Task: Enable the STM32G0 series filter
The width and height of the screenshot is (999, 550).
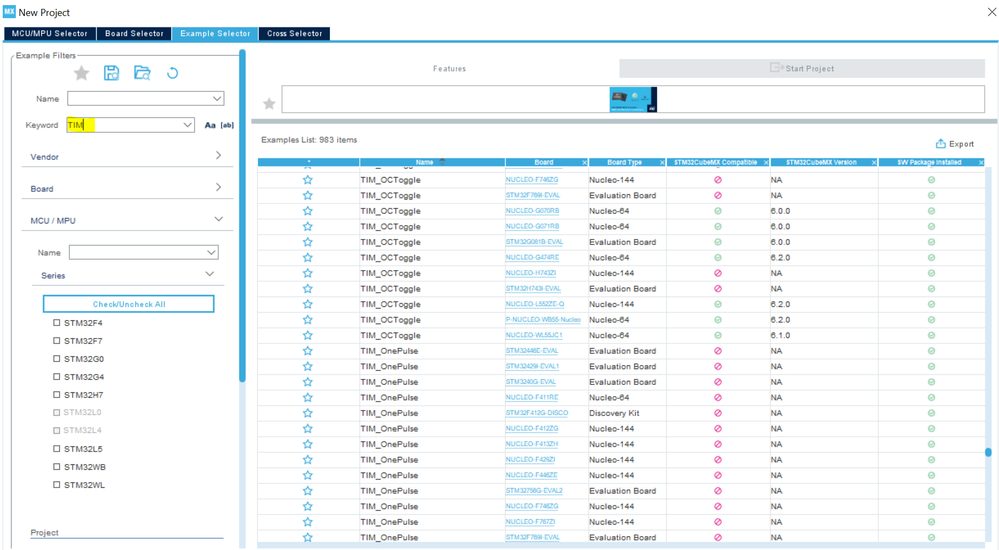Action: coord(57,358)
